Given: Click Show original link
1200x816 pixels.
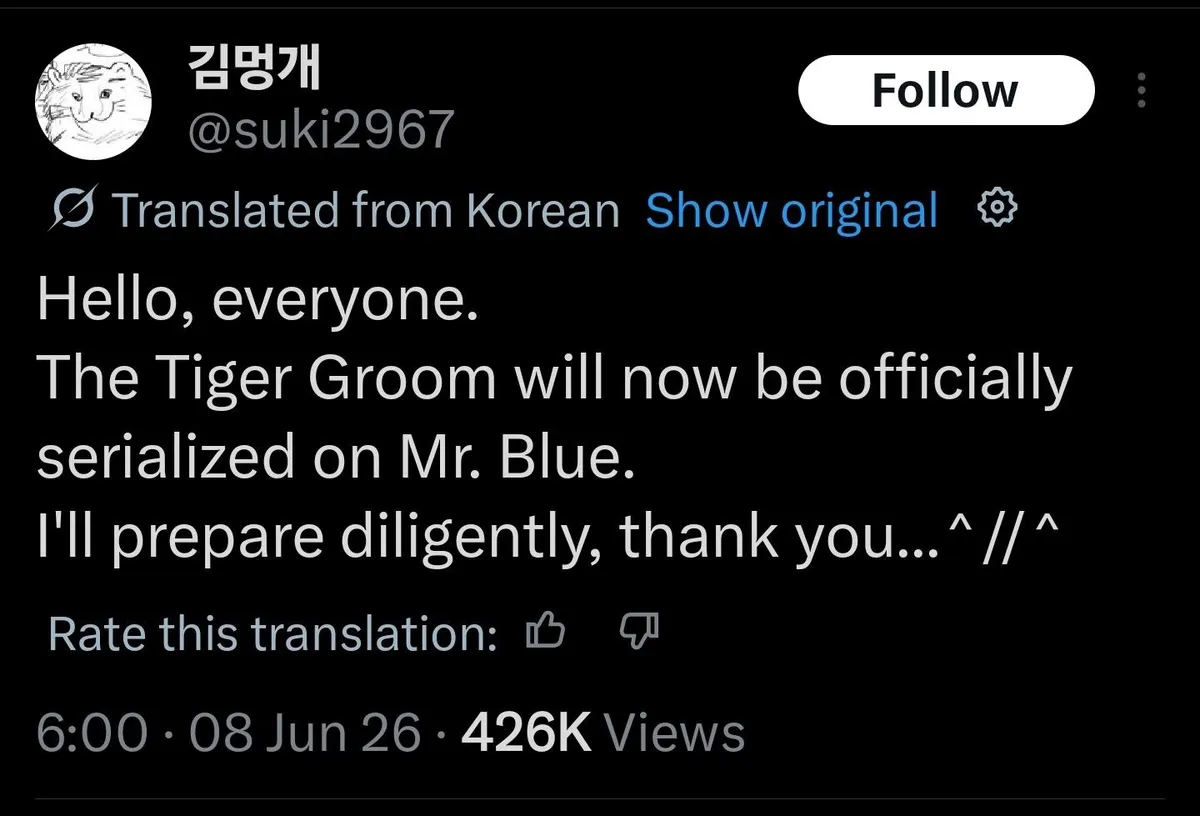Looking at the screenshot, I should [792, 211].
